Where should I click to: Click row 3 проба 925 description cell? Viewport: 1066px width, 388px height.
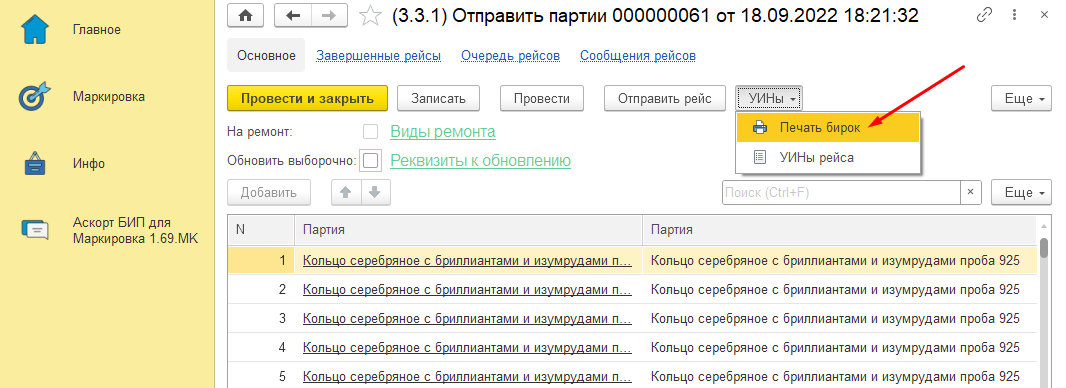pyautogui.click(x=840, y=319)
